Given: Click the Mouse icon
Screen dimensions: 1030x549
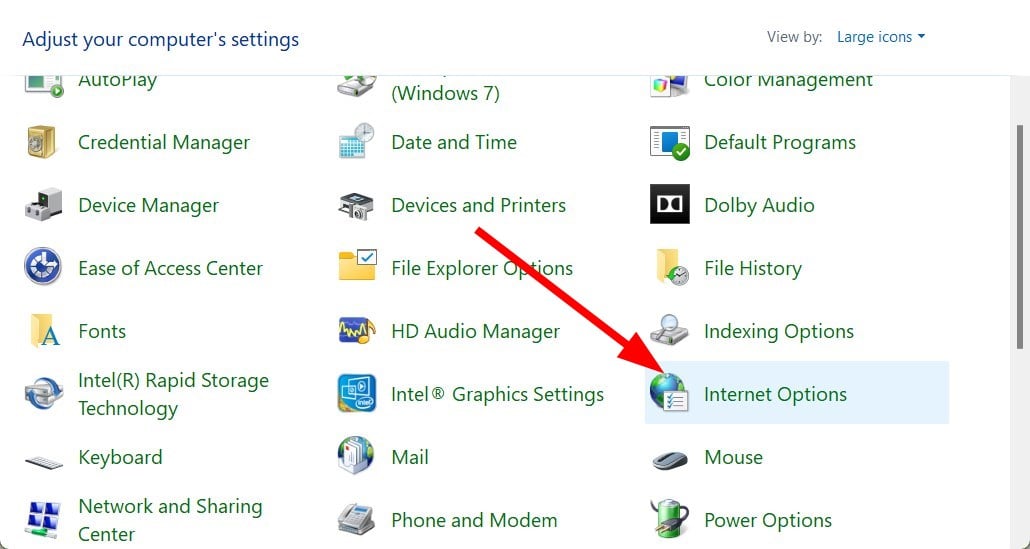Looking at the screenshot, I should coord(670,459).
